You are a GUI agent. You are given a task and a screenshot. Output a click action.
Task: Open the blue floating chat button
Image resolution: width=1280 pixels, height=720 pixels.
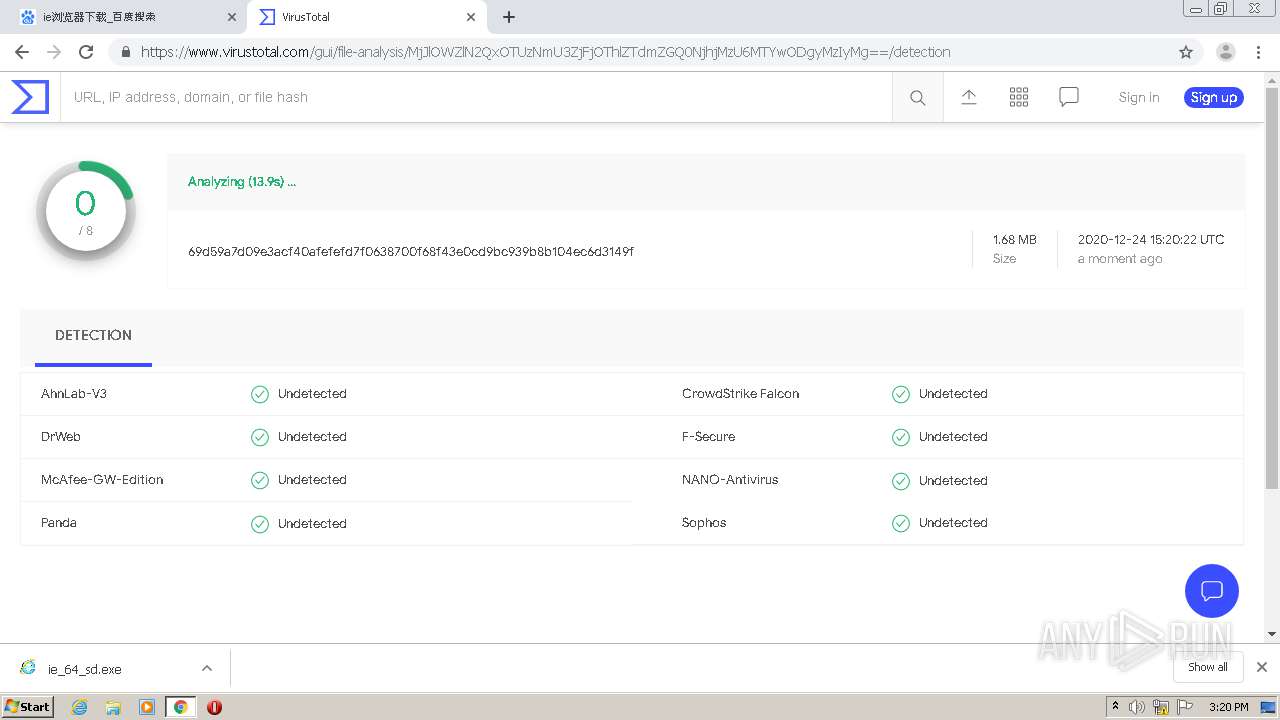coord(1212,590)
